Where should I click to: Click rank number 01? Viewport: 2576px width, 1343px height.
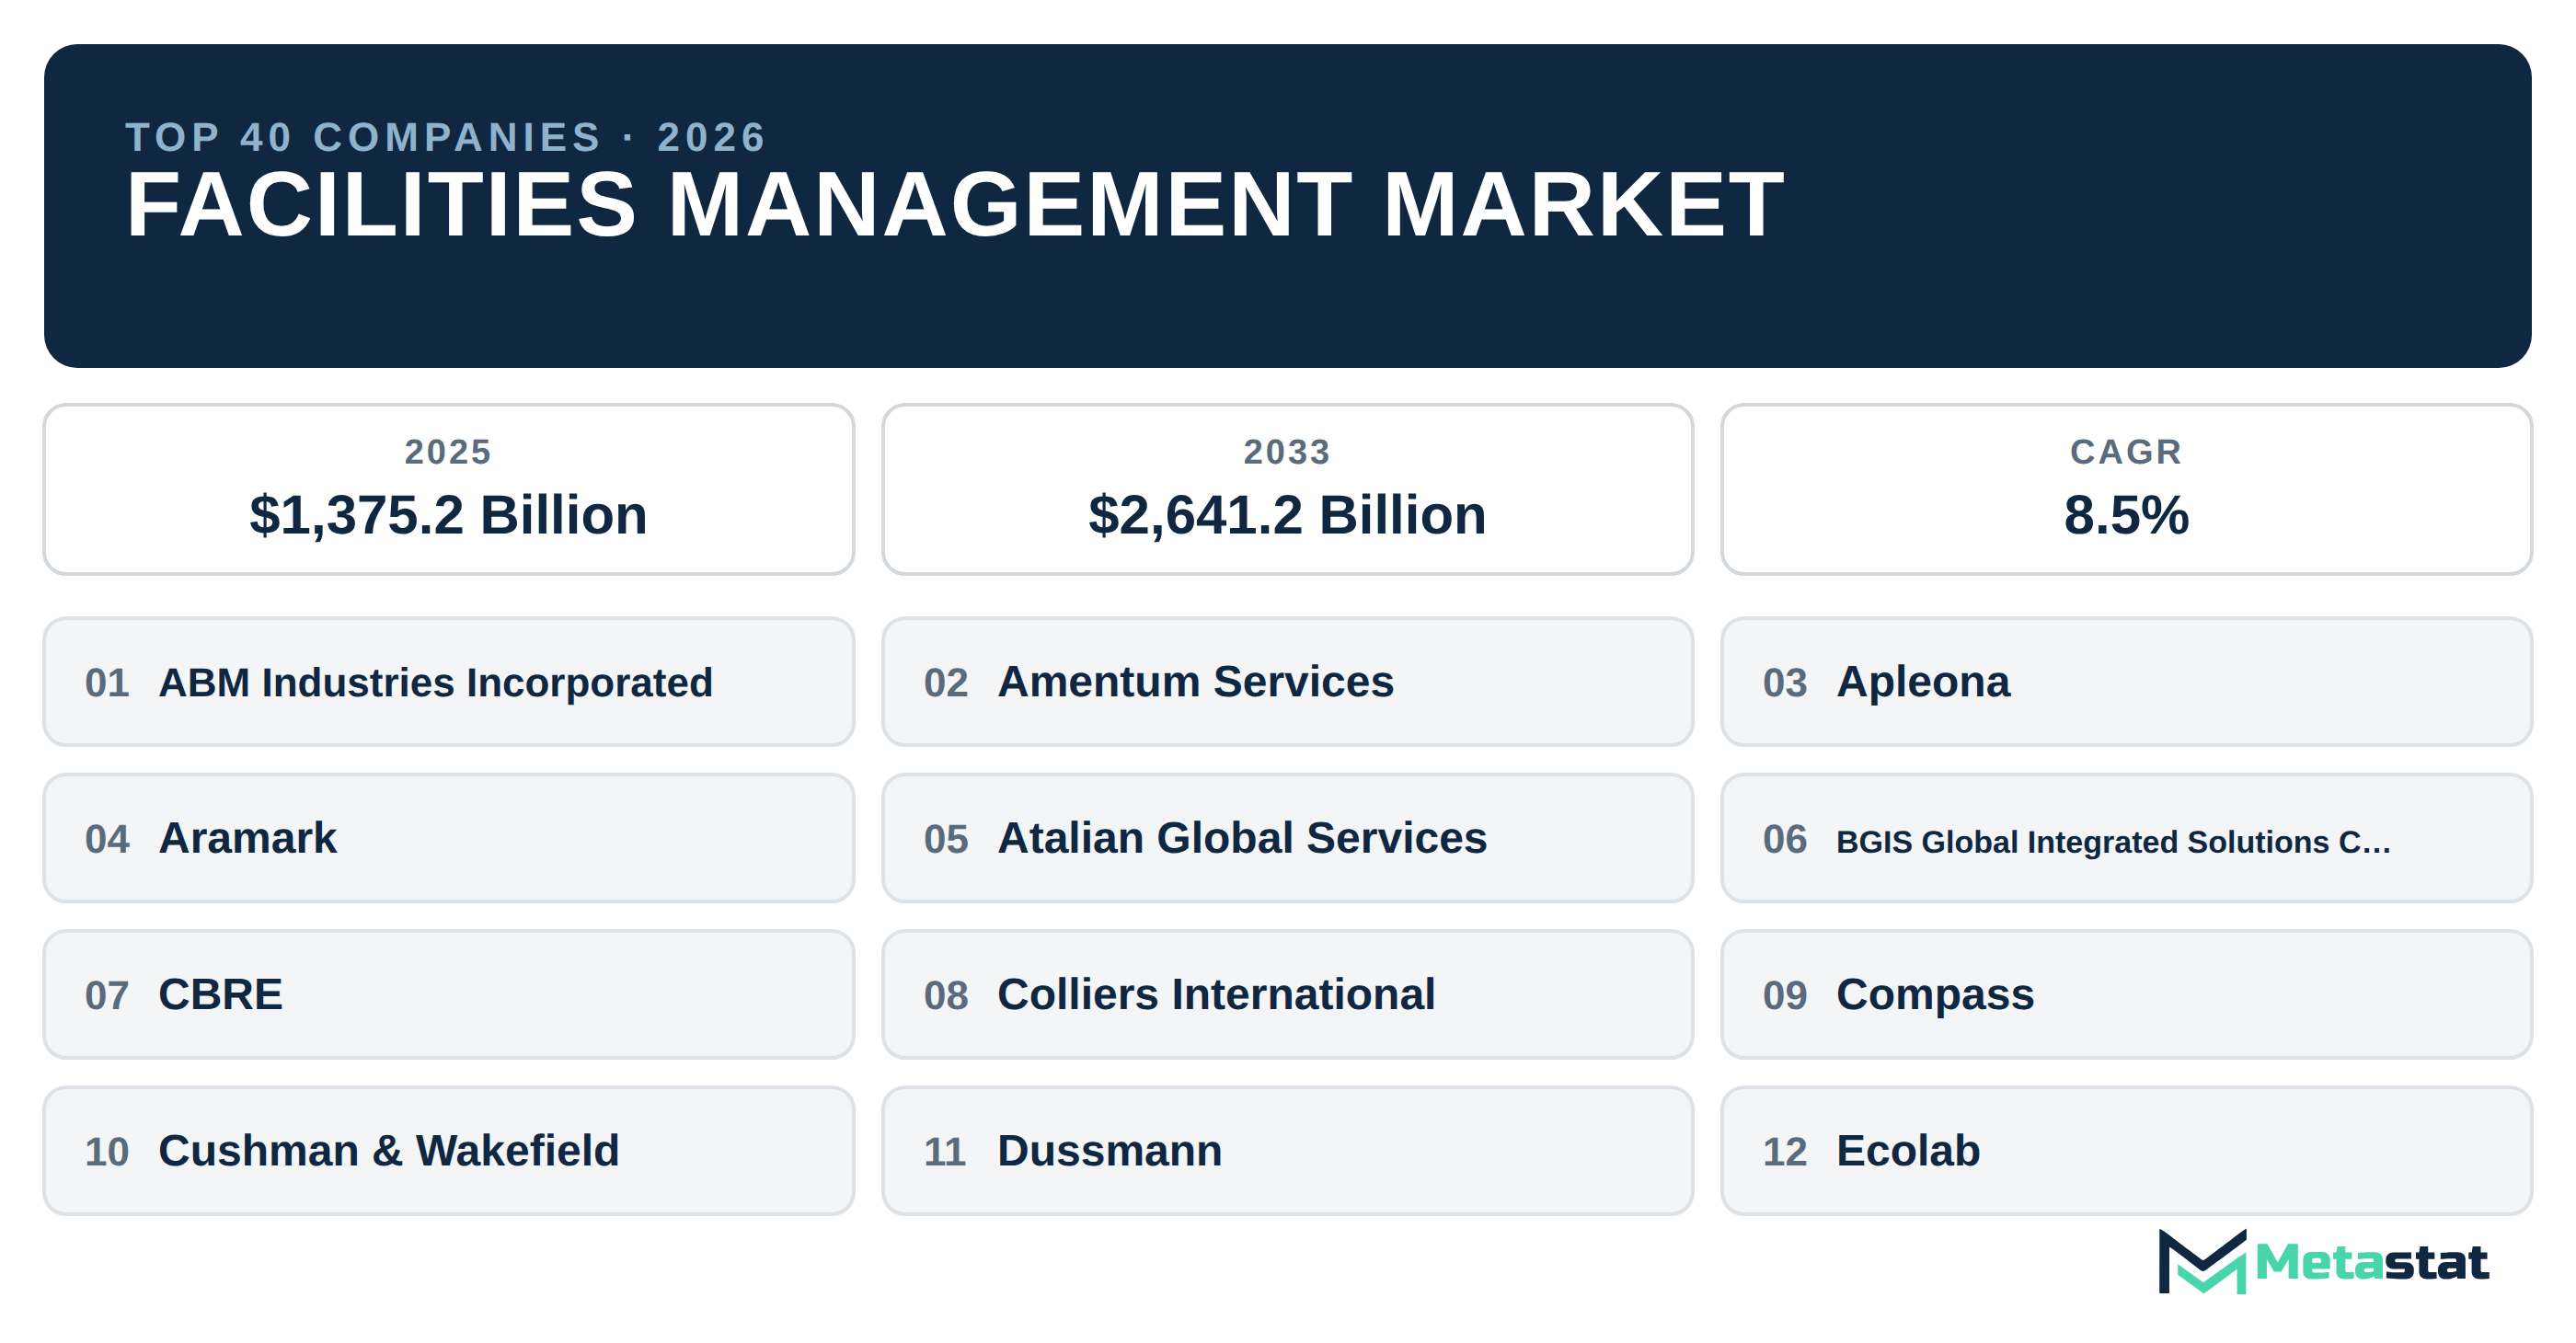coord(107,683)
